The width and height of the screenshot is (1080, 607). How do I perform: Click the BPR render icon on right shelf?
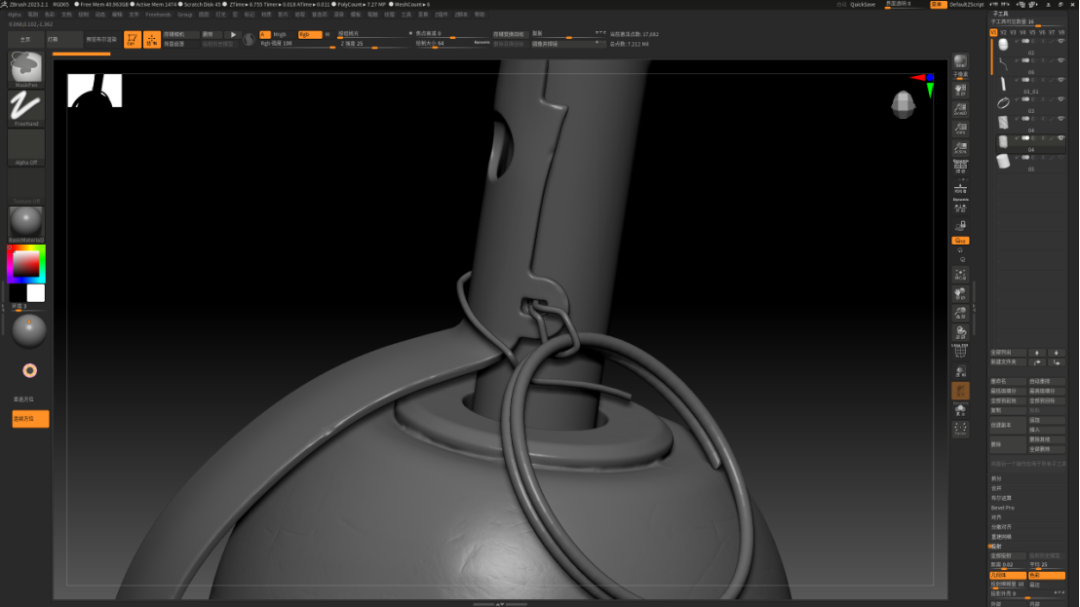[x=960, y=63]
